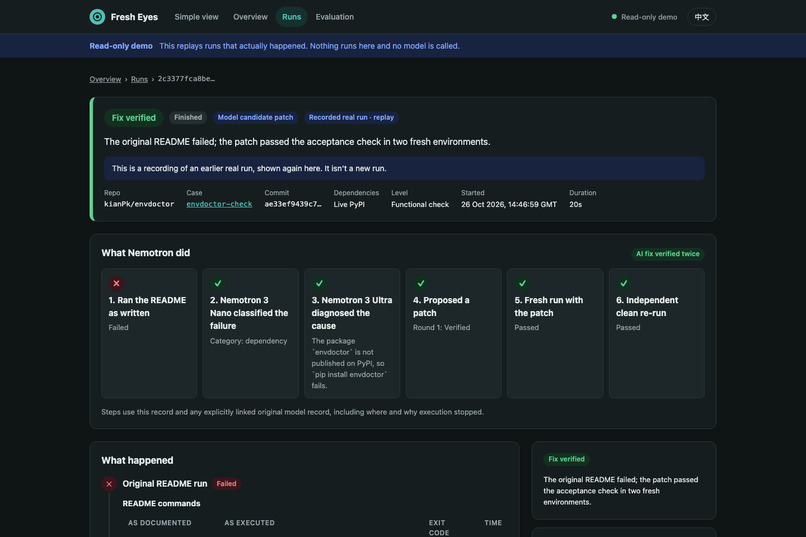Go to the Evaluation tab
Image resolution: width=806 pixels, height=537 pixels.
pyautogui.click(x=335, y=17)
